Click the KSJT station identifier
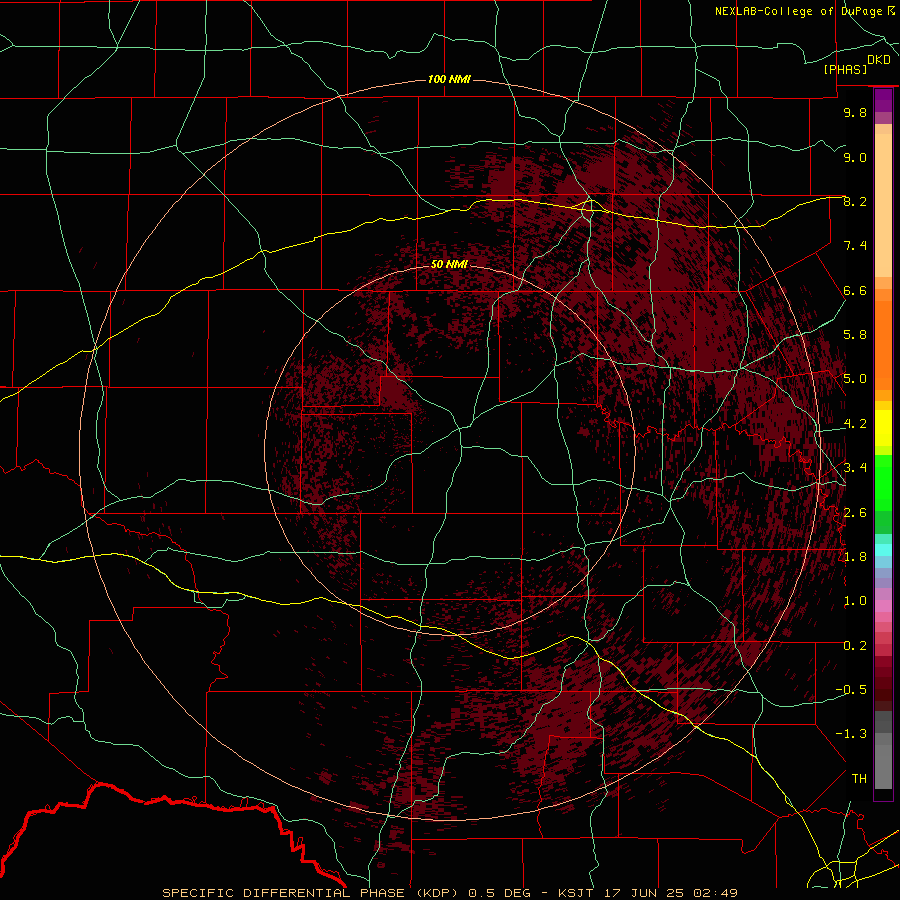The image size is (900, 900). [578, 893]
